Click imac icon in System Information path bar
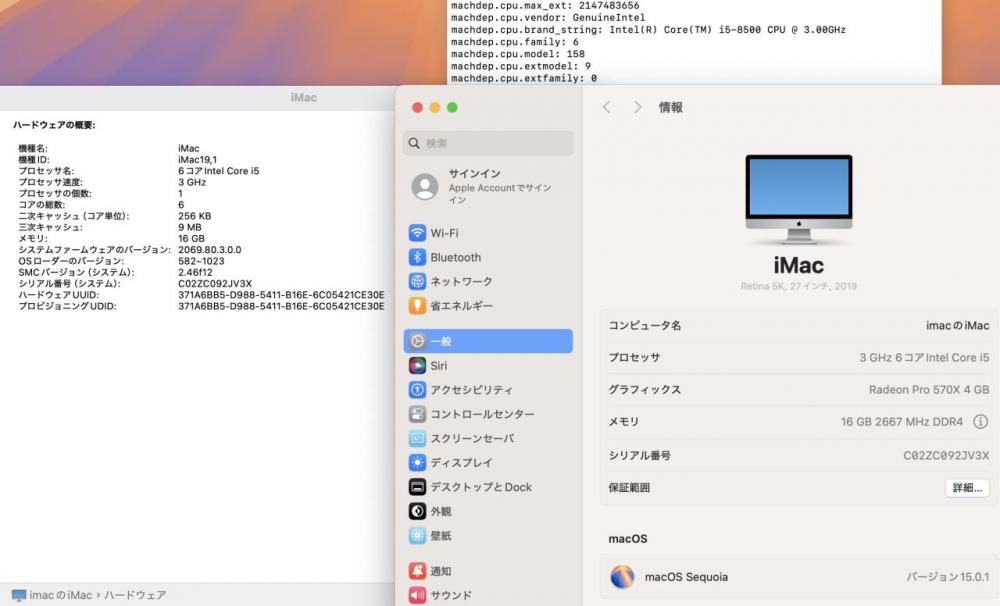1000x606 pixels. click(x=18, y=595)
